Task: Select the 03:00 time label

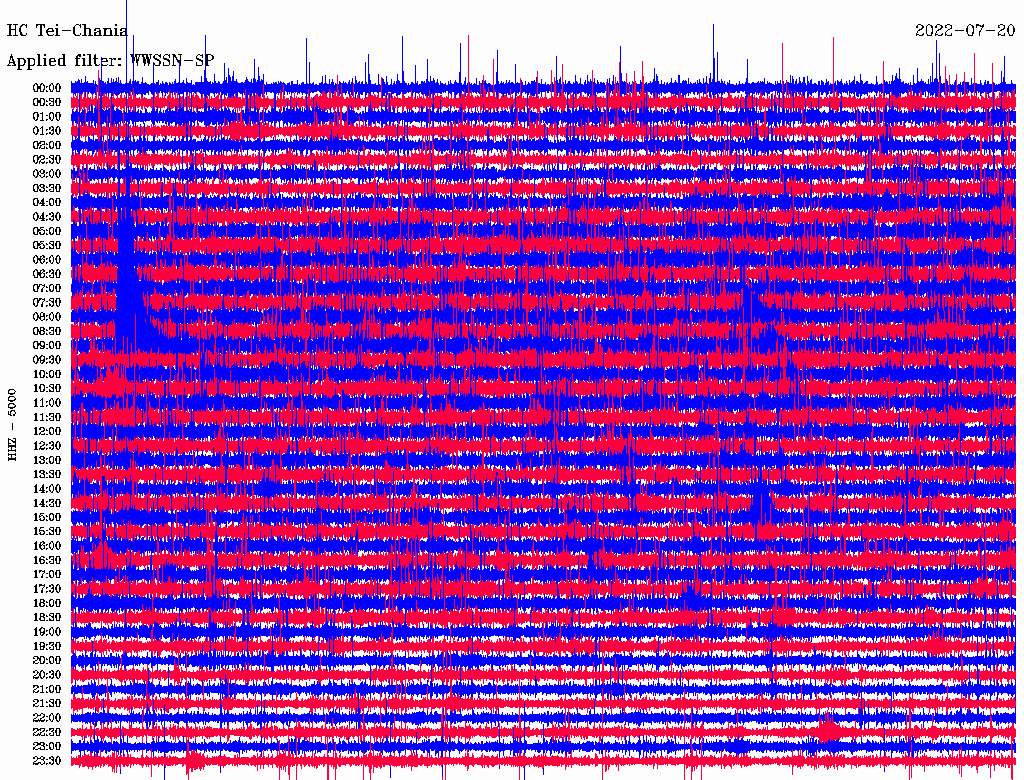Action: (x=46, y=174)
